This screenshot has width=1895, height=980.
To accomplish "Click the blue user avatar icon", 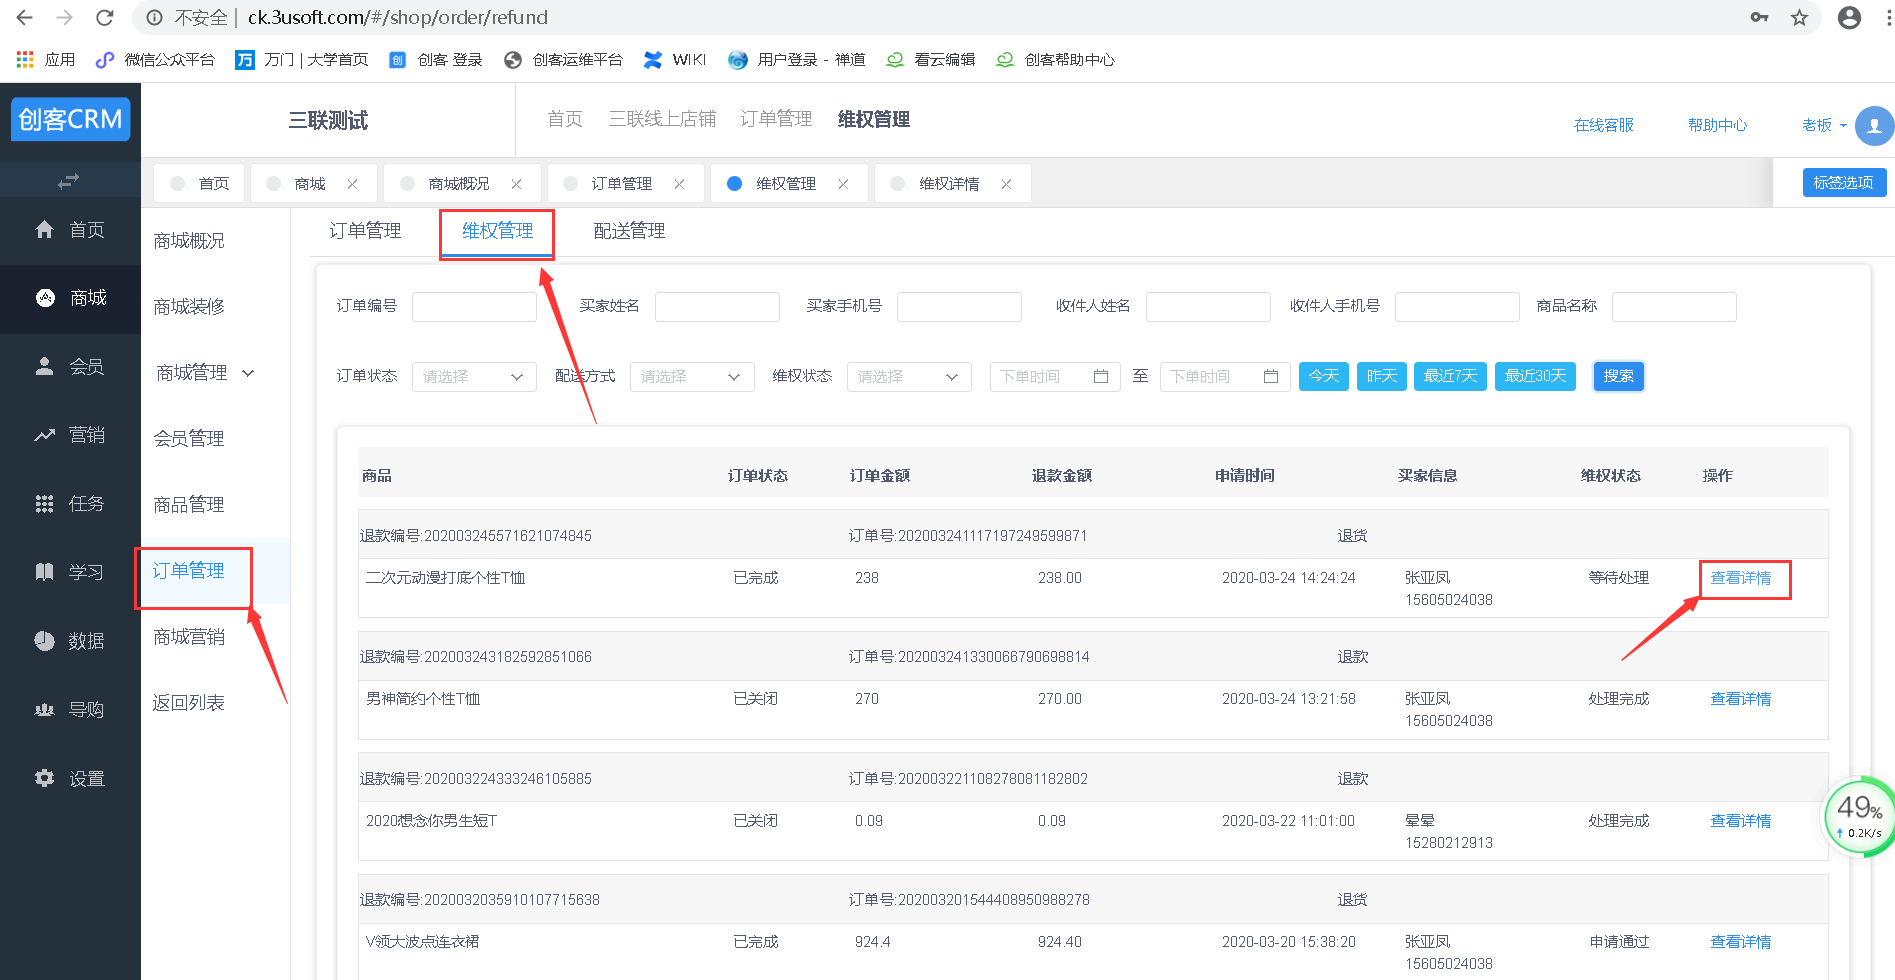I will tap(1874, 126).
